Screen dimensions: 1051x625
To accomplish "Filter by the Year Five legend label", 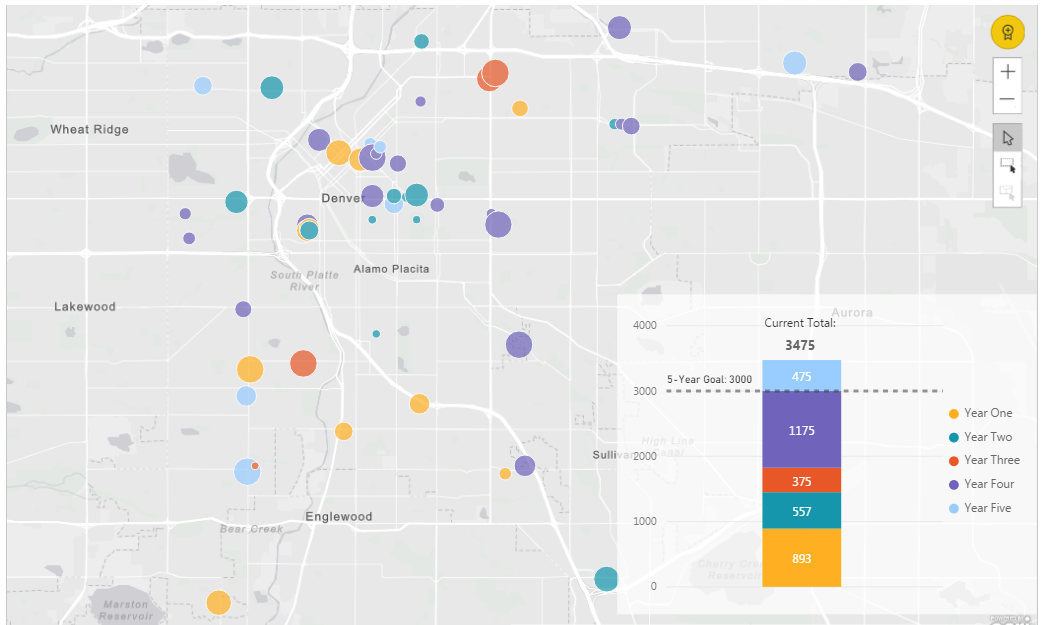I will [987, 508].
